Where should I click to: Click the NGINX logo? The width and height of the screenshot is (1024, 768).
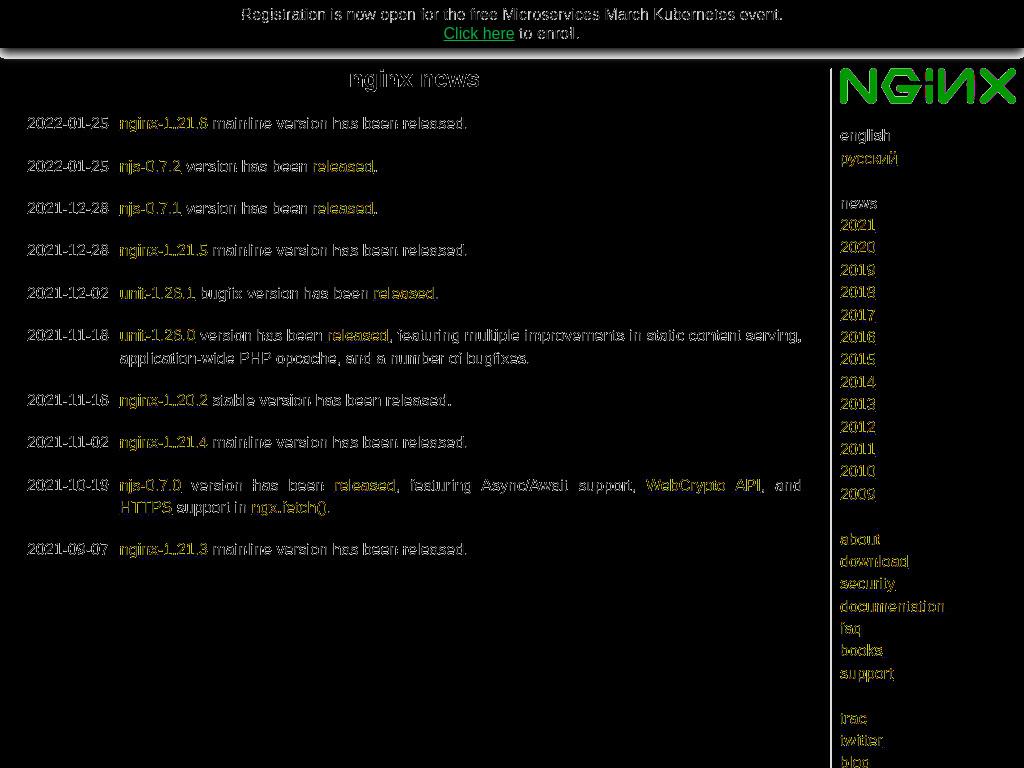click(x=927, y=86)
